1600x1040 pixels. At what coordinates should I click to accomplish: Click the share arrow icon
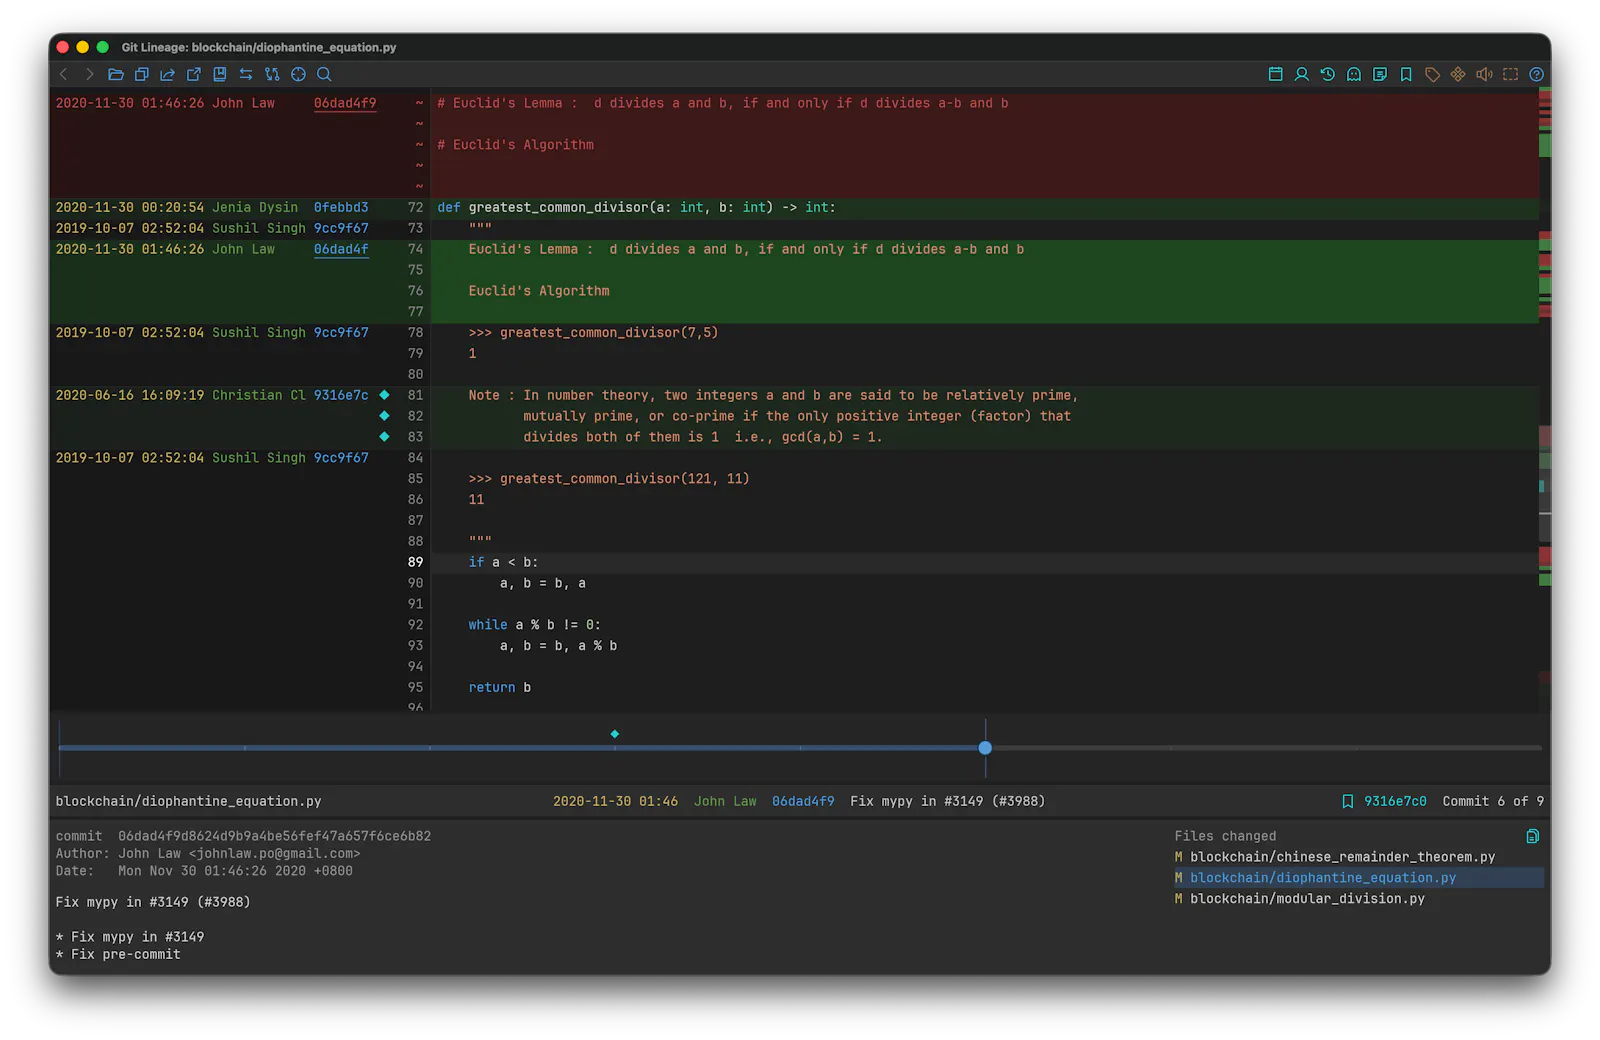[168, 74]
